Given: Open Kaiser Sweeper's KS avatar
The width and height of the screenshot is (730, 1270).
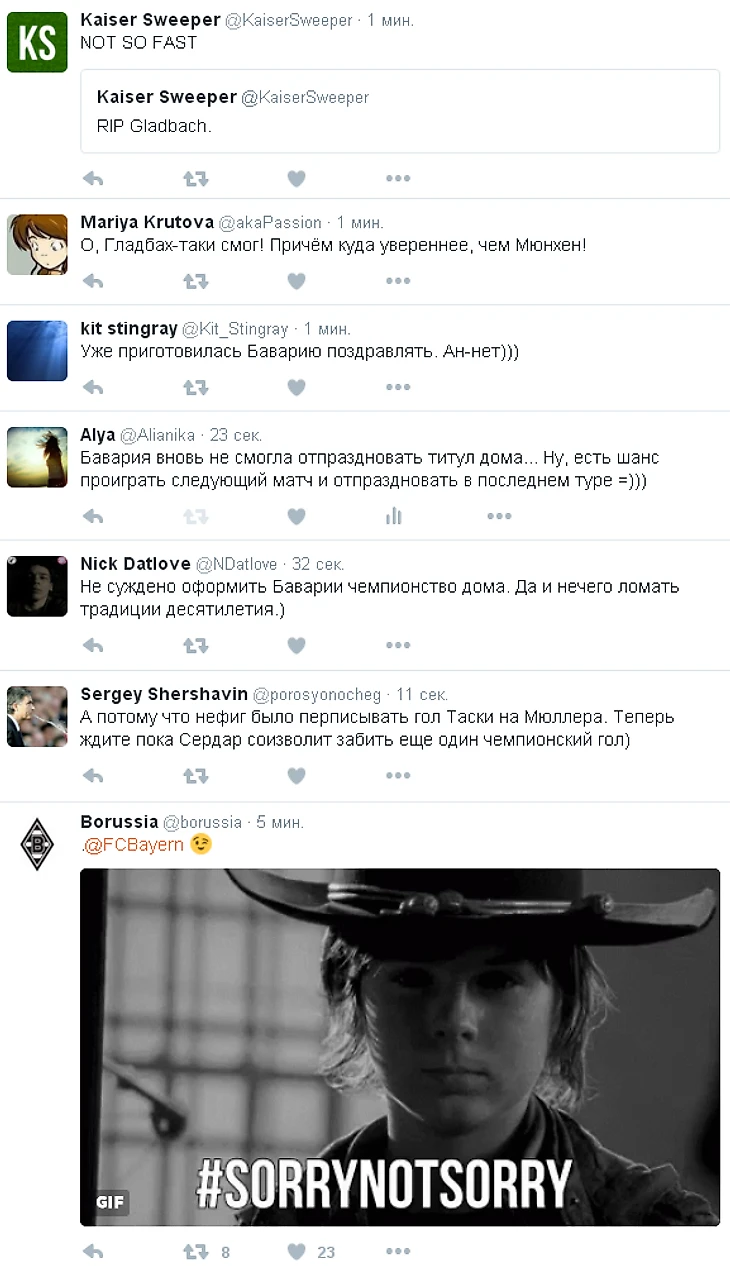Looking at the screenshot, I should (x=37, y=42).
